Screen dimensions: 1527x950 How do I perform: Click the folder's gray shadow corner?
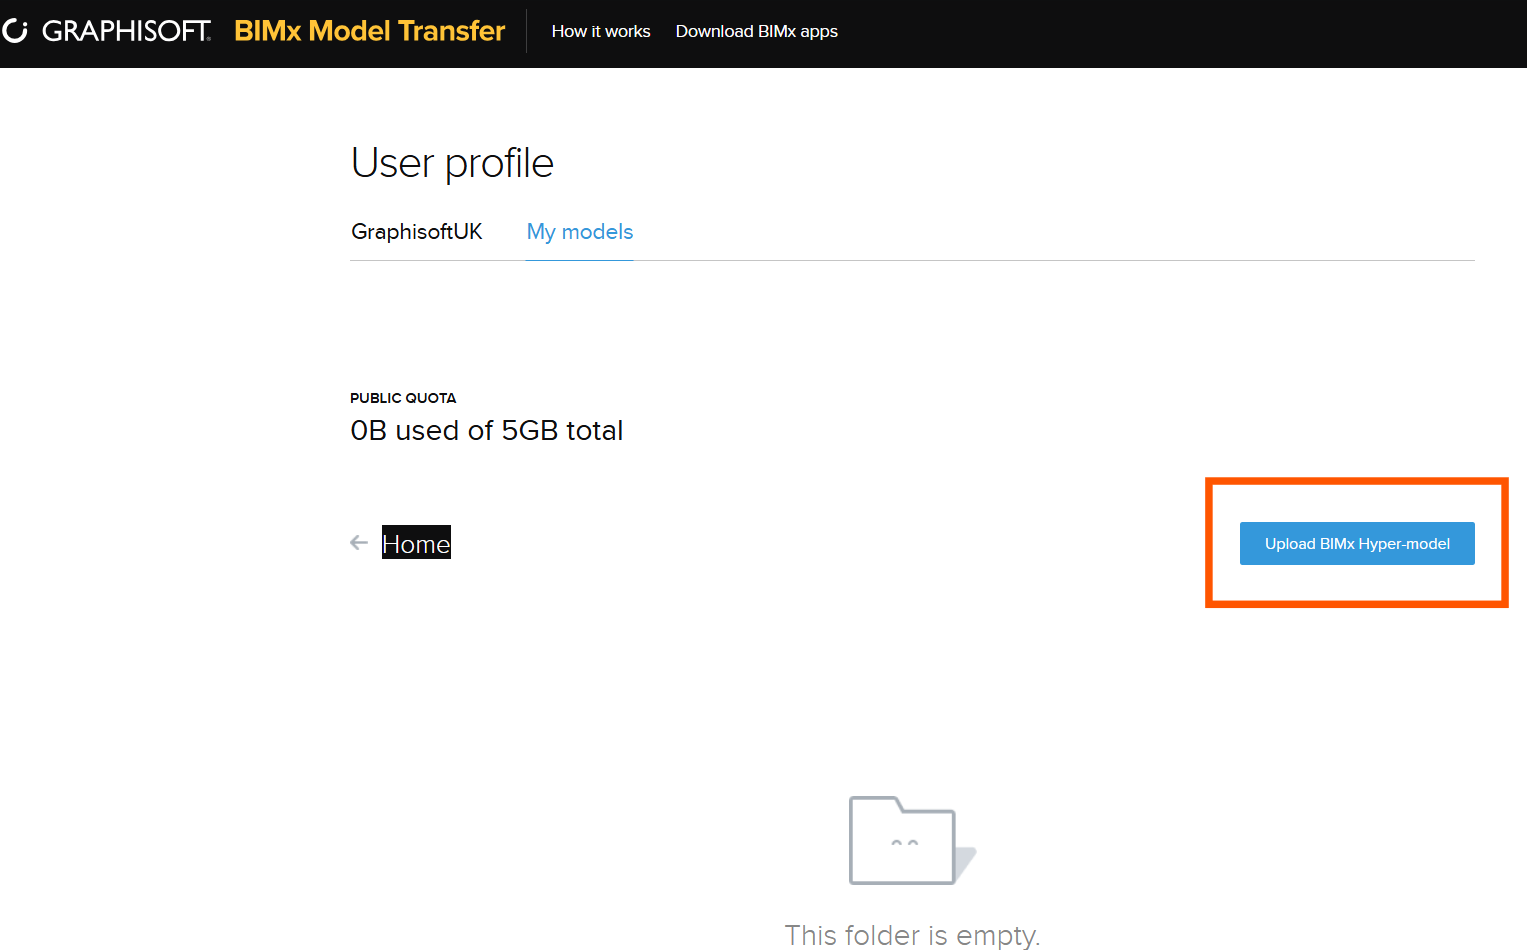[966, 862]
